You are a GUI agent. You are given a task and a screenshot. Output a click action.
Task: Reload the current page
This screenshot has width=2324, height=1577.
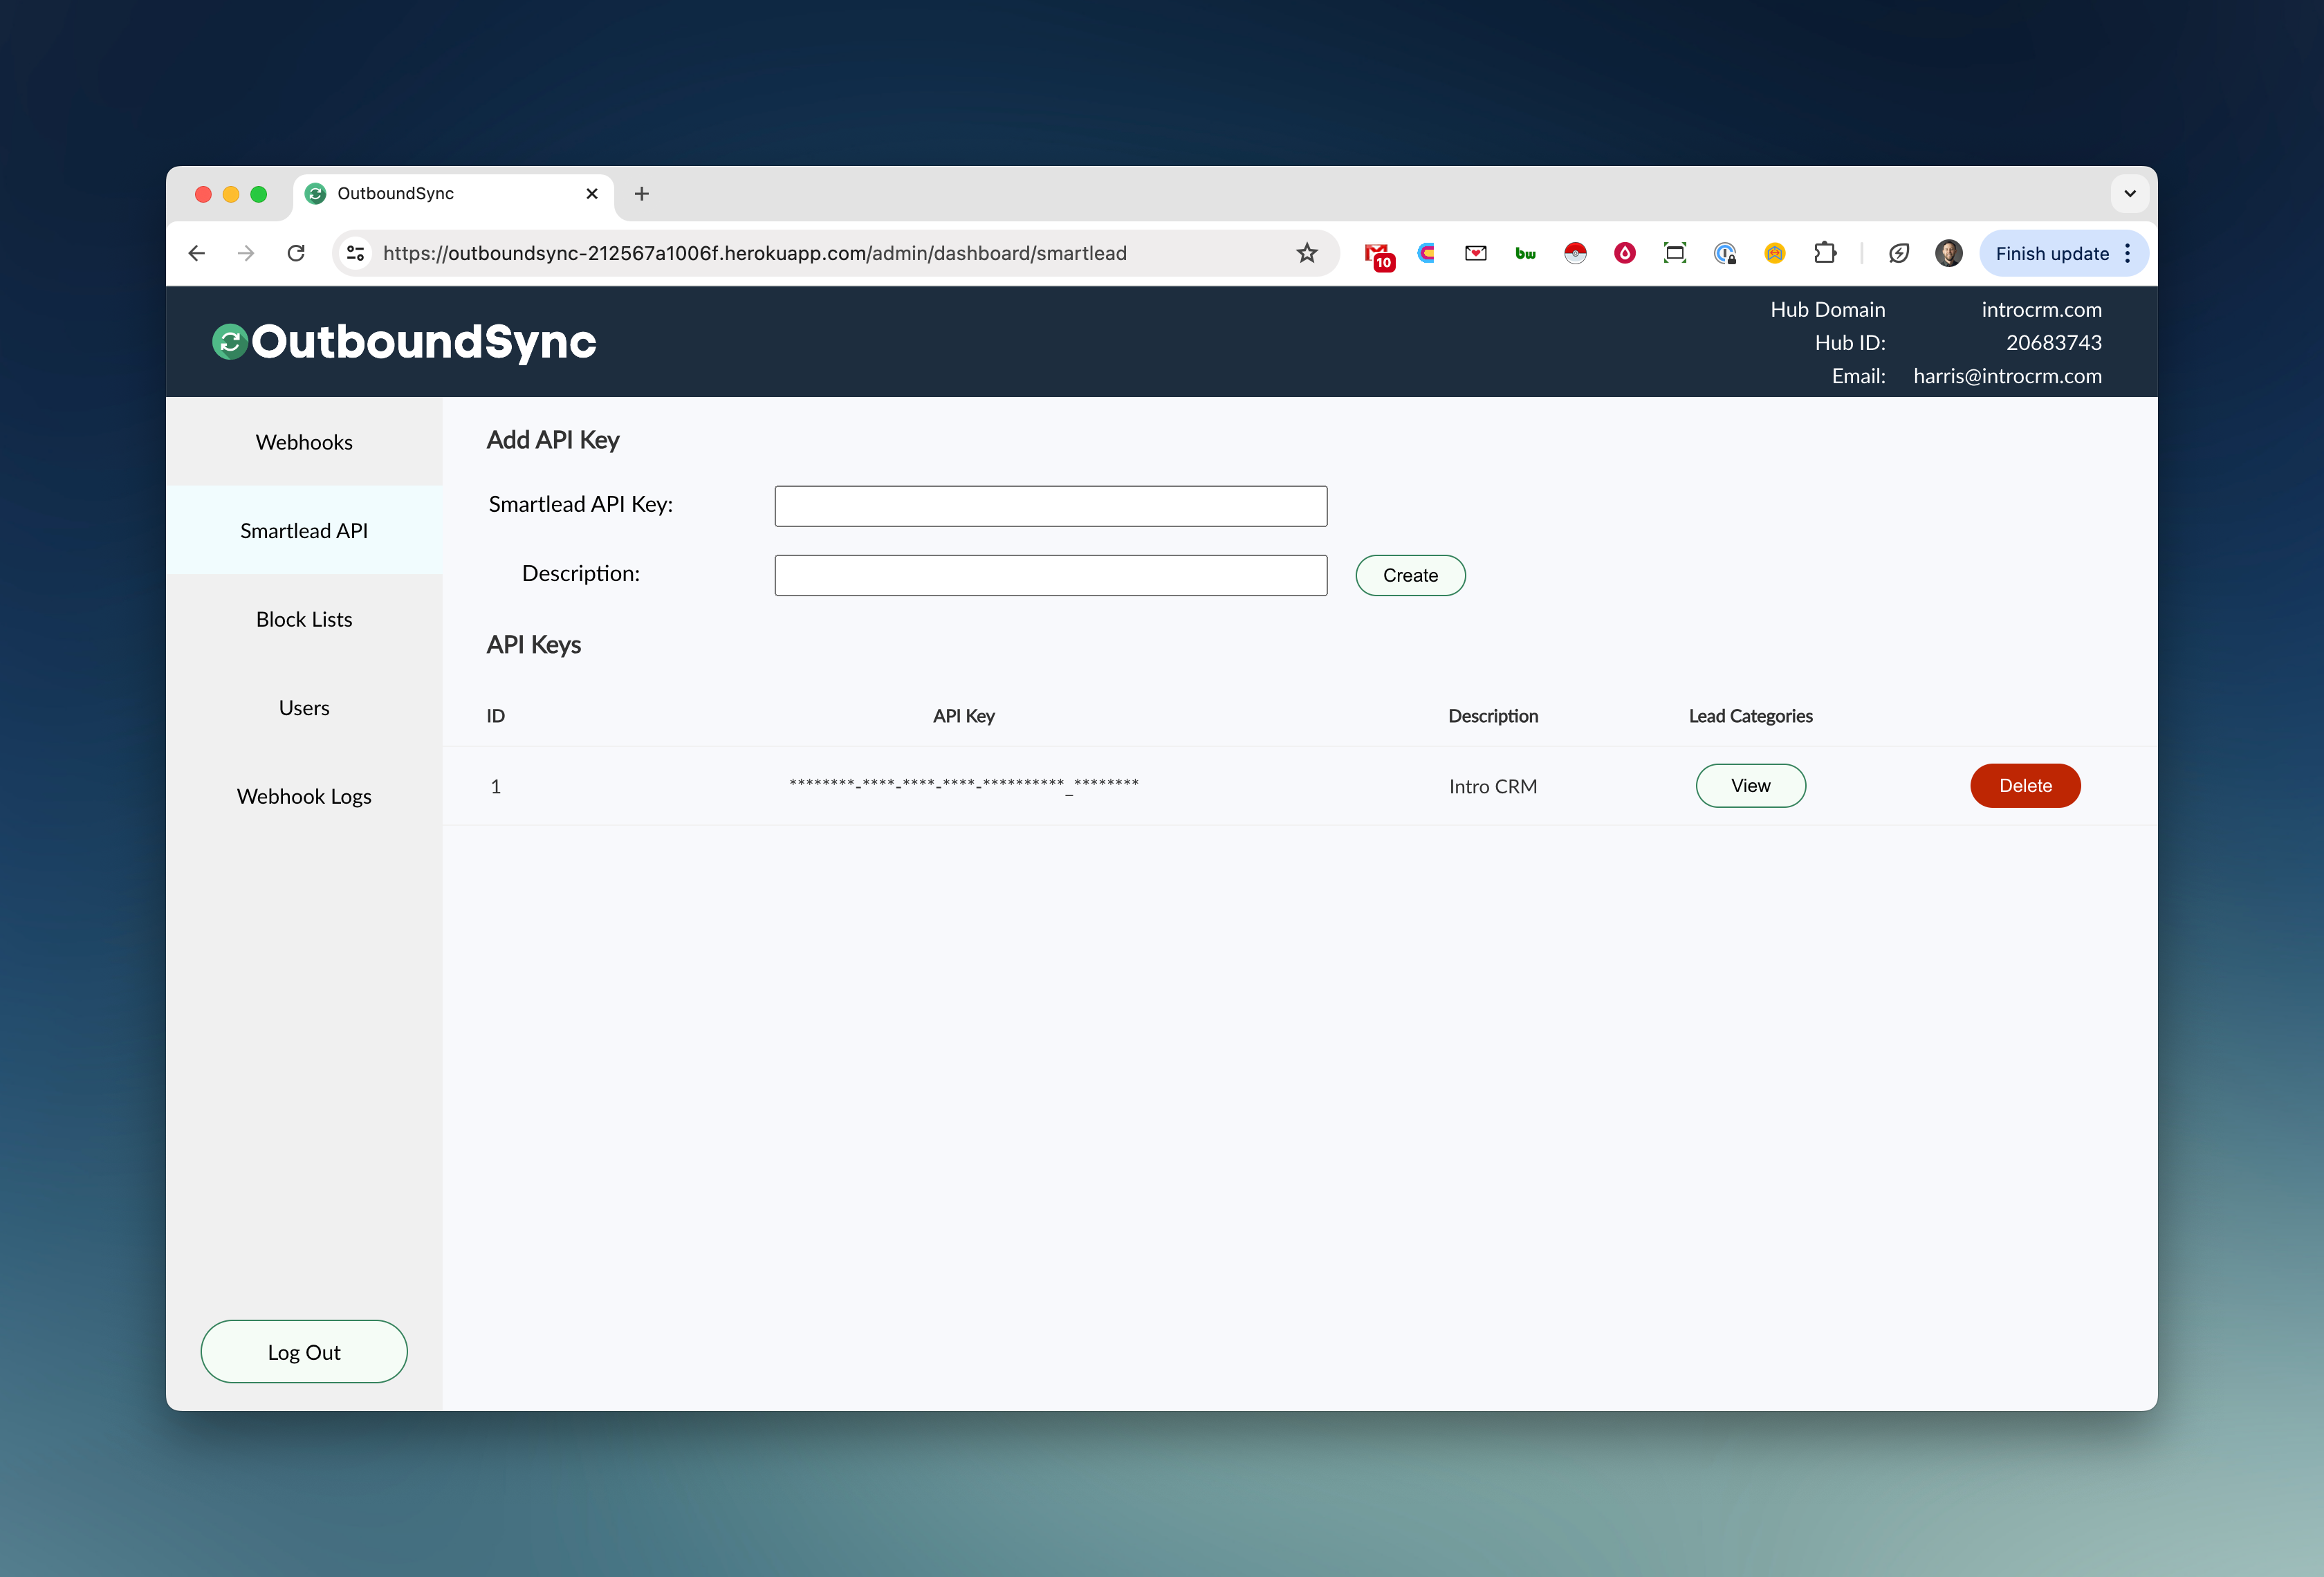296,253
